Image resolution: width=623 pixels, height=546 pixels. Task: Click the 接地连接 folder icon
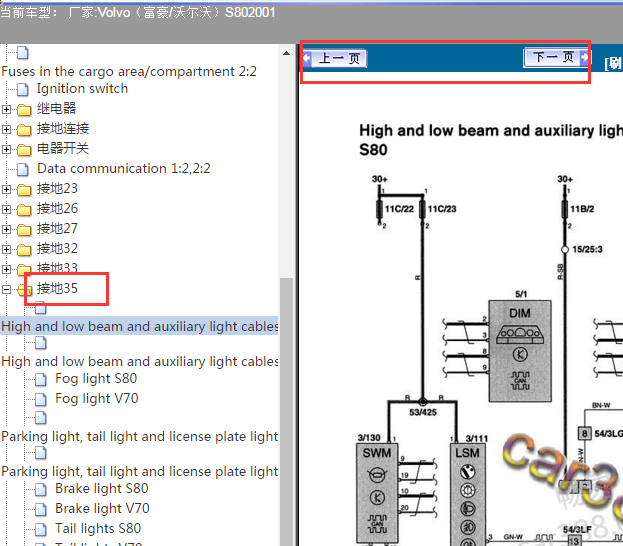click(x=24, y=130)
